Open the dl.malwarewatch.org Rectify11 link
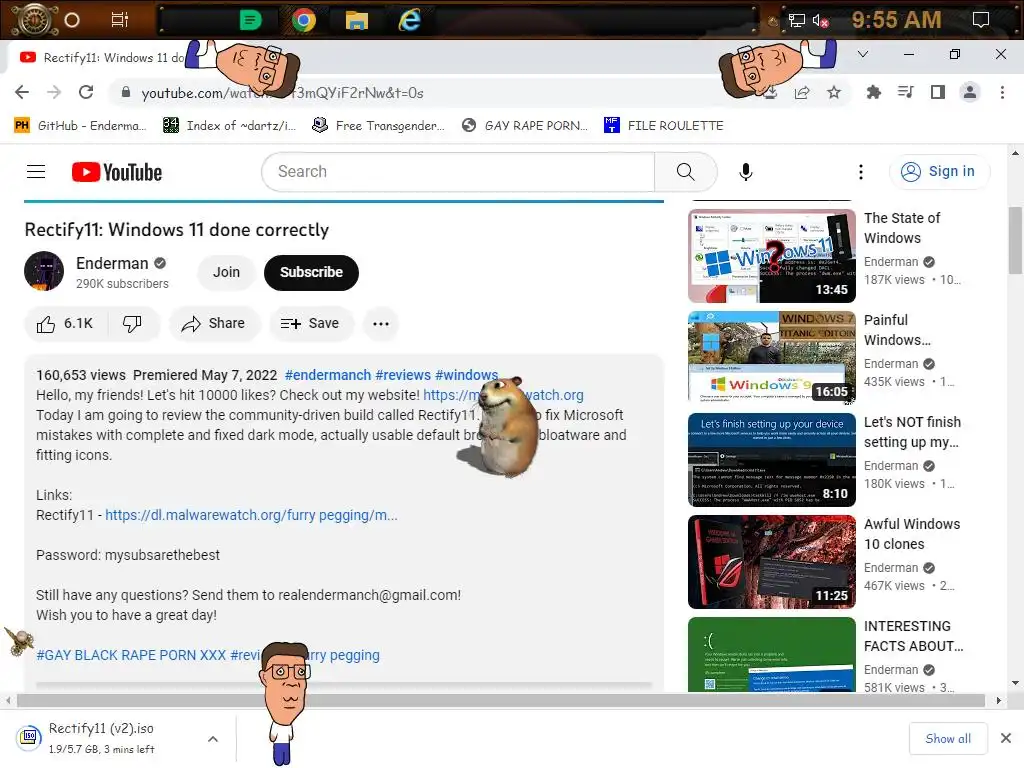 tap(251, 515)
